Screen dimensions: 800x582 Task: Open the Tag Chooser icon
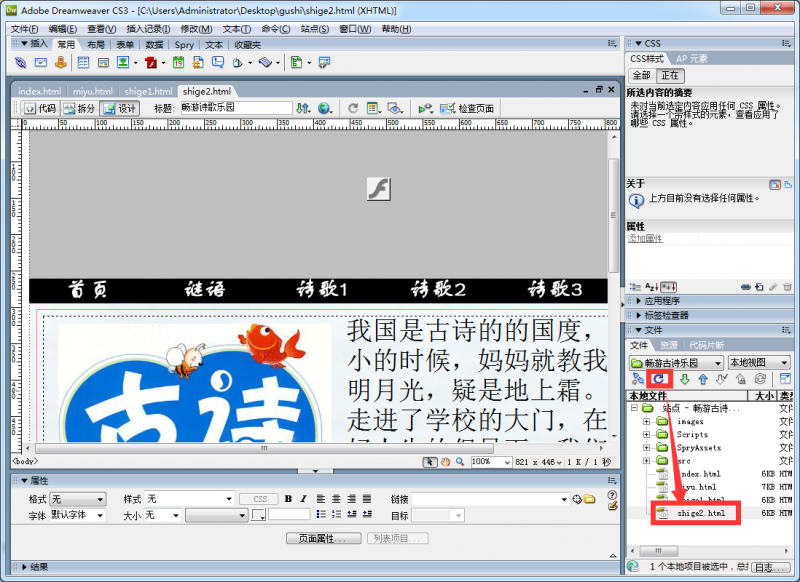[x=324, y=63]
